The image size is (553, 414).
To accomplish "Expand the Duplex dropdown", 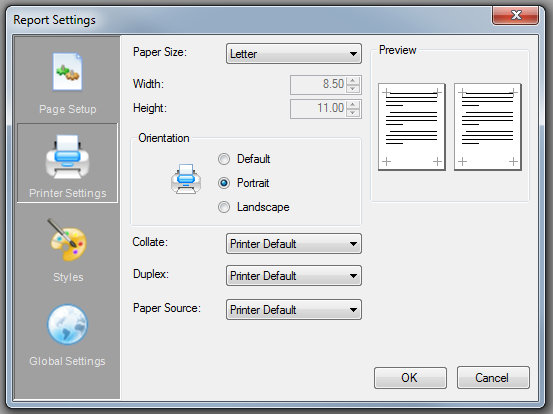I will [294, 275].
